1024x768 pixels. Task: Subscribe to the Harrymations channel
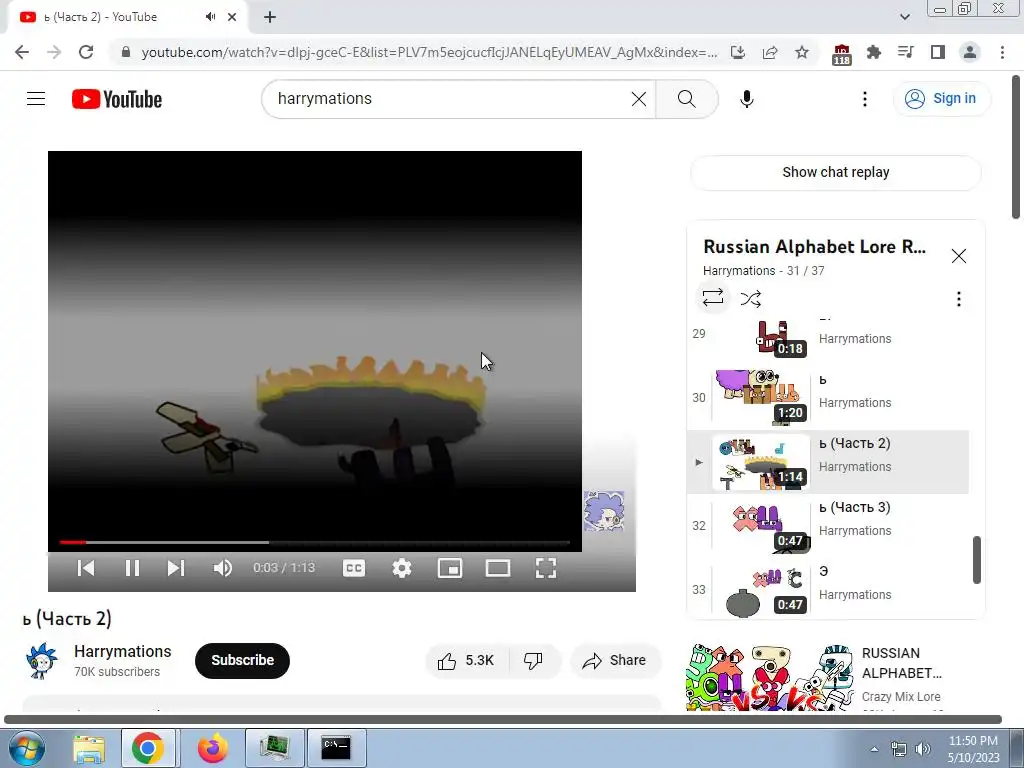pyautogui.click(x=242, y=660)
